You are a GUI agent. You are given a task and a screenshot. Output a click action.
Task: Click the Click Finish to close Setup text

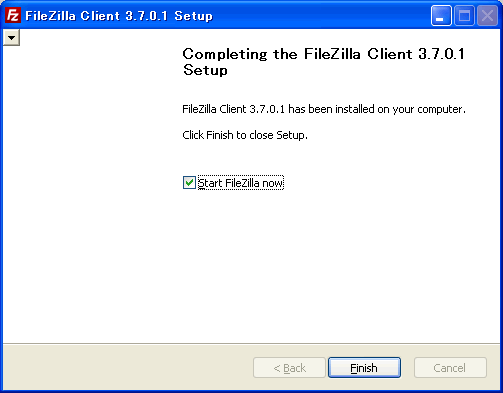[245, 135]
